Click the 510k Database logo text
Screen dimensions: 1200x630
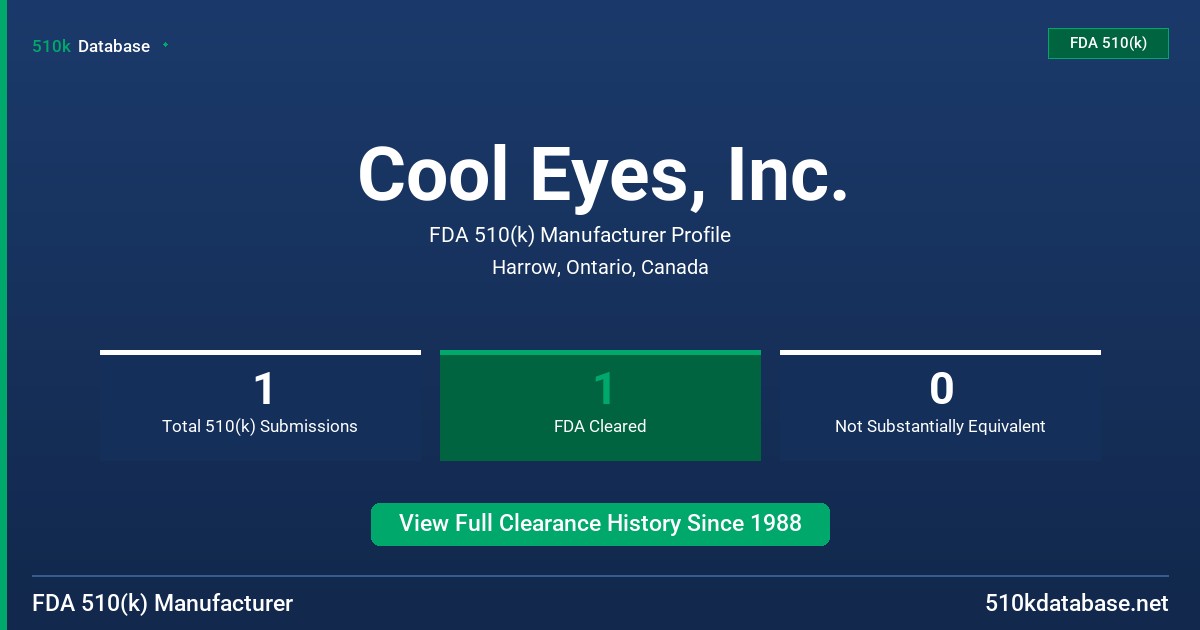tap(91, 46)
